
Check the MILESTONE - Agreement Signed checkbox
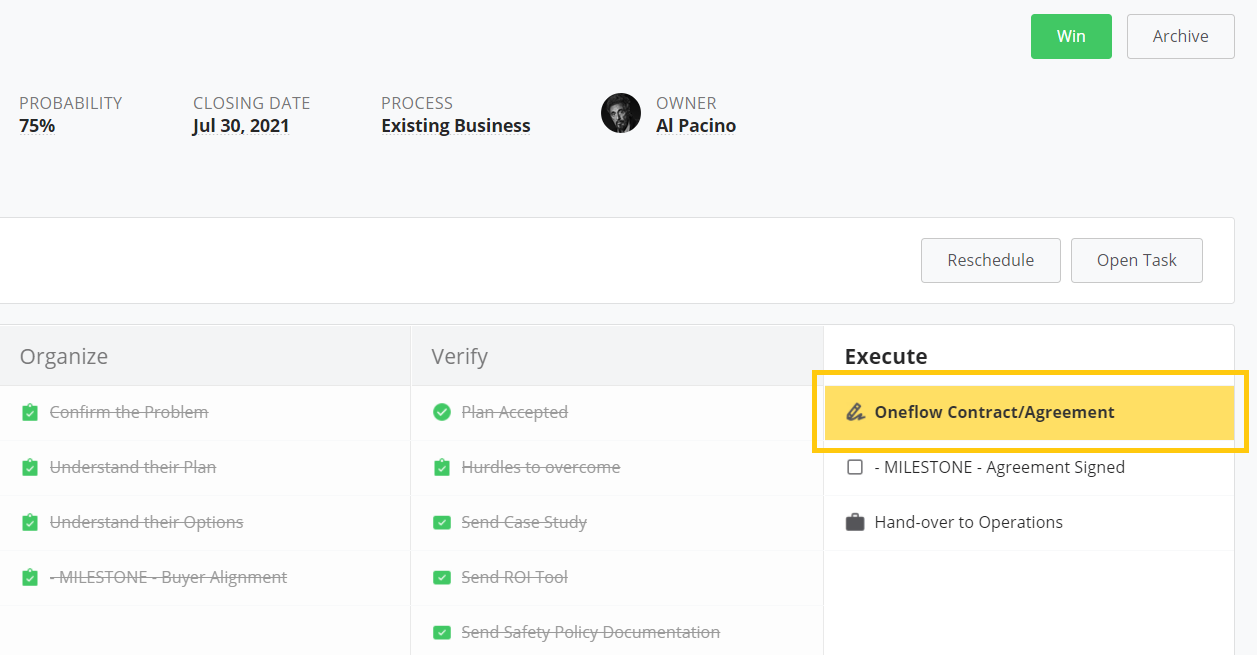click(x=855, y=466)
